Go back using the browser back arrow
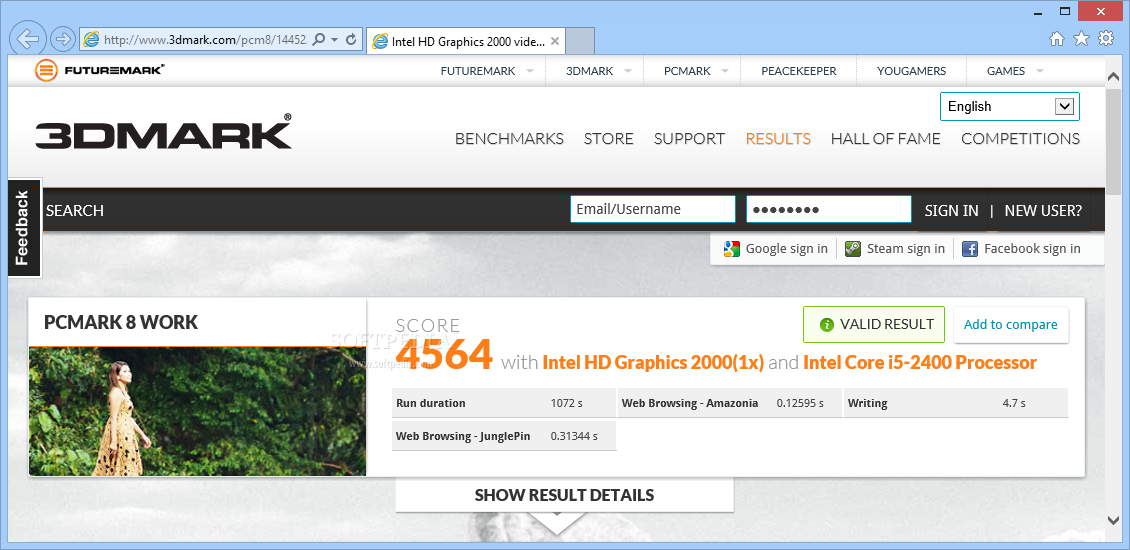 [27, 38]
